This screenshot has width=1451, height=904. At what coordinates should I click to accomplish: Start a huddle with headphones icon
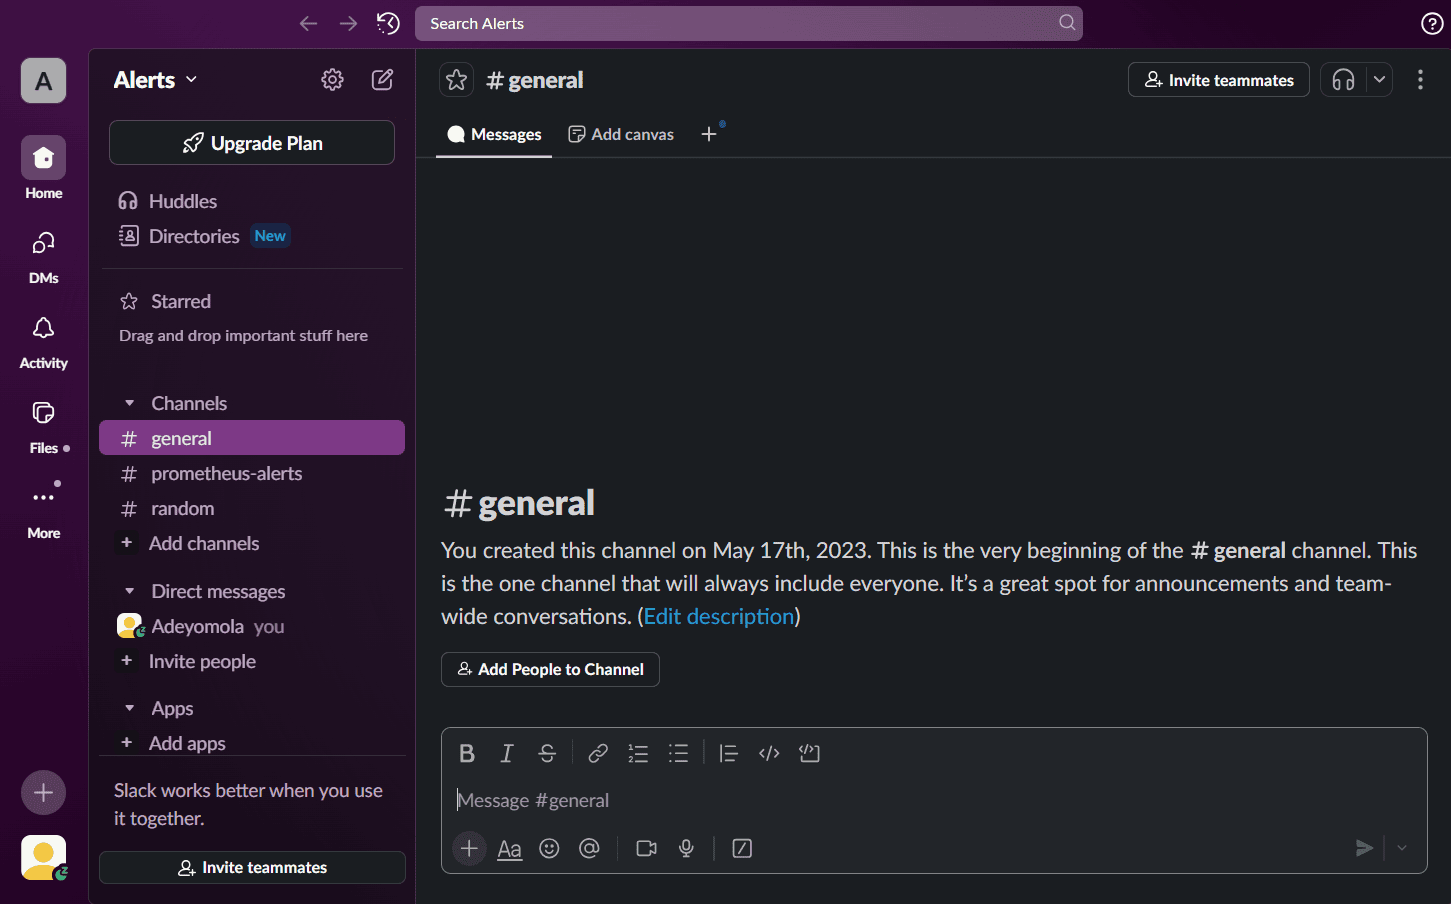(1343, 80)
